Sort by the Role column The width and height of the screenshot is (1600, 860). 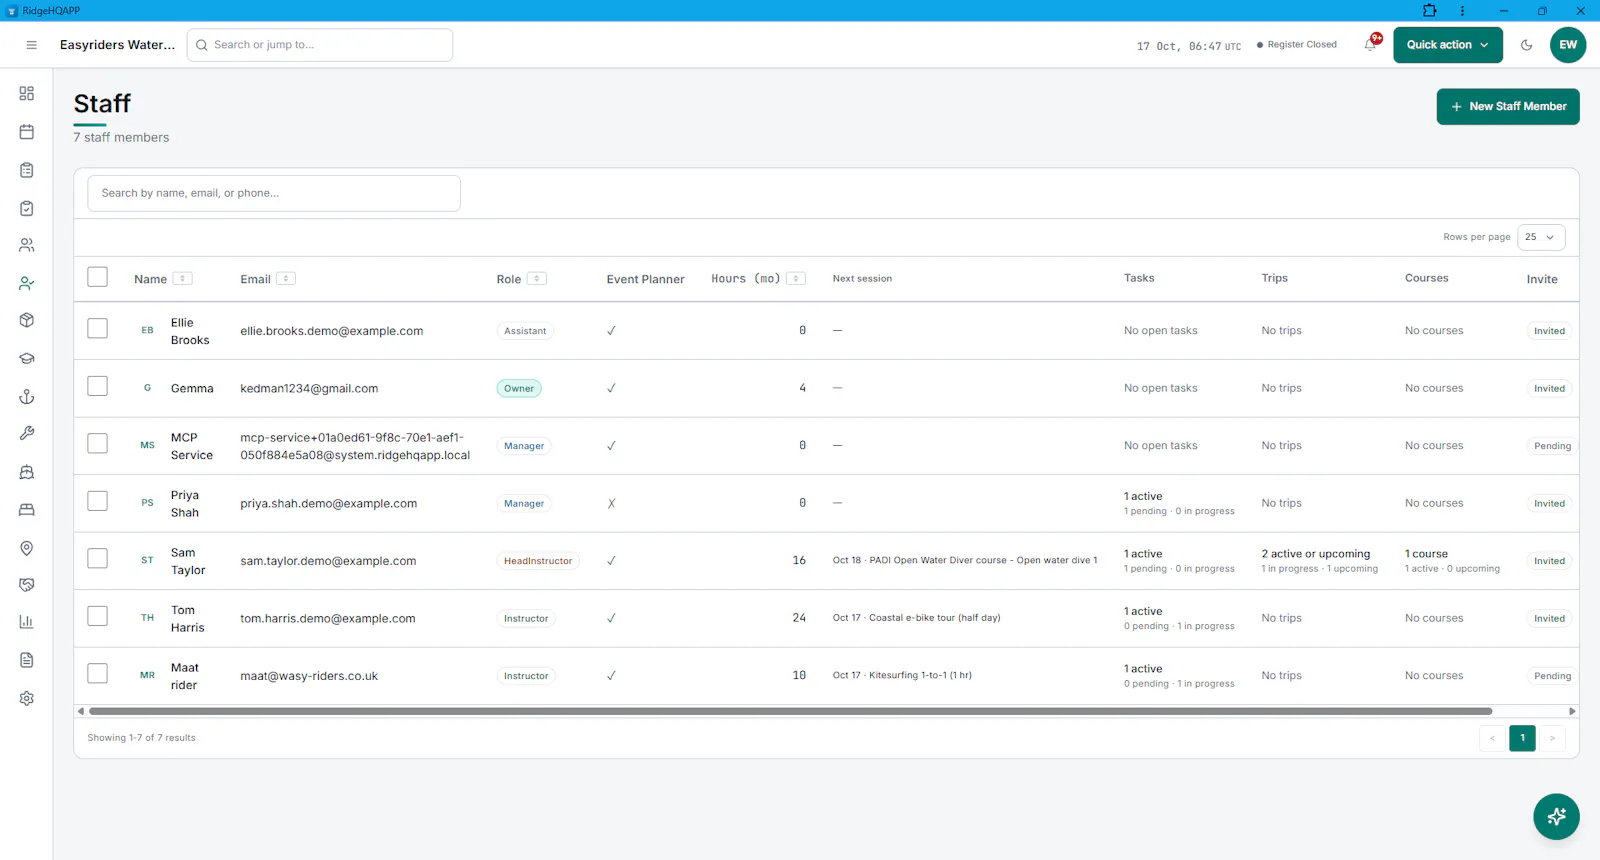coord(537,279)
